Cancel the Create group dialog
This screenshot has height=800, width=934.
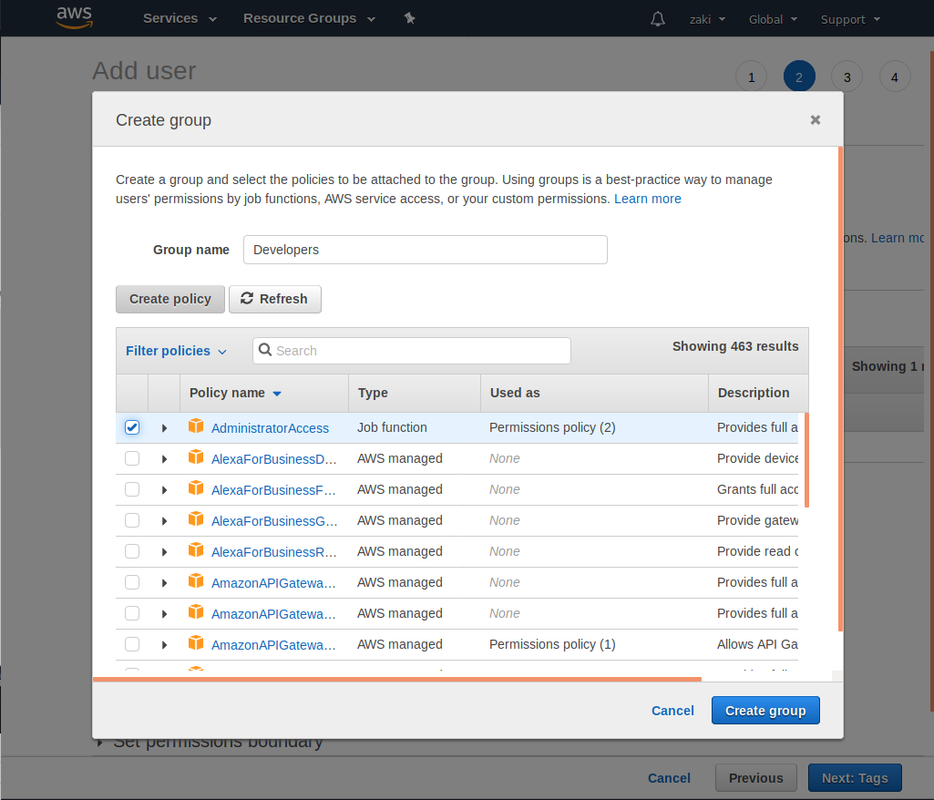[x=673, y=710]
